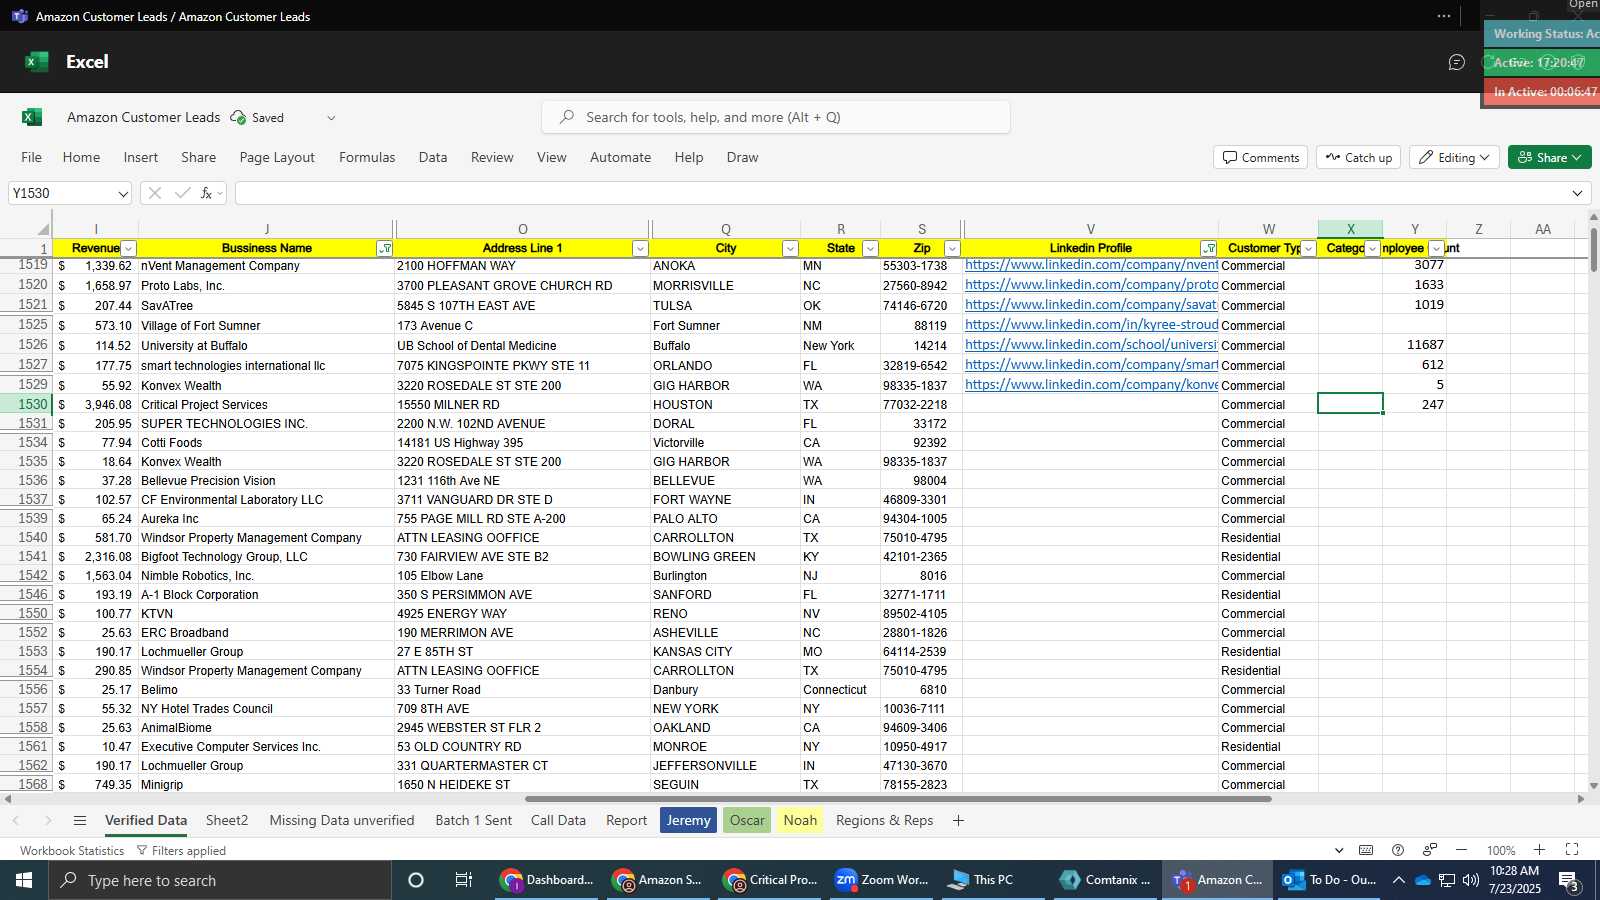
Task: Switch to the Sheet2 tab
Action: click(x=227, y=820)
